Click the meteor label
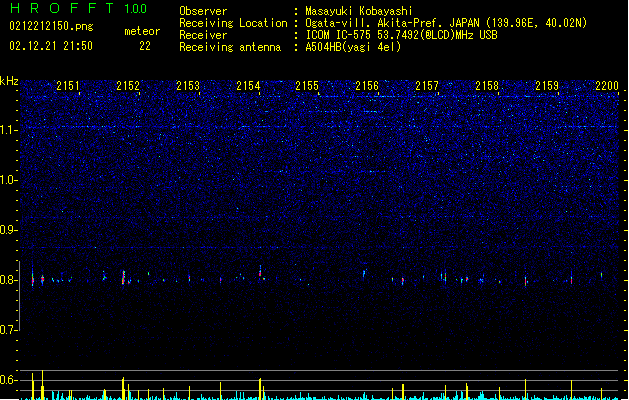 coord(142,31)
